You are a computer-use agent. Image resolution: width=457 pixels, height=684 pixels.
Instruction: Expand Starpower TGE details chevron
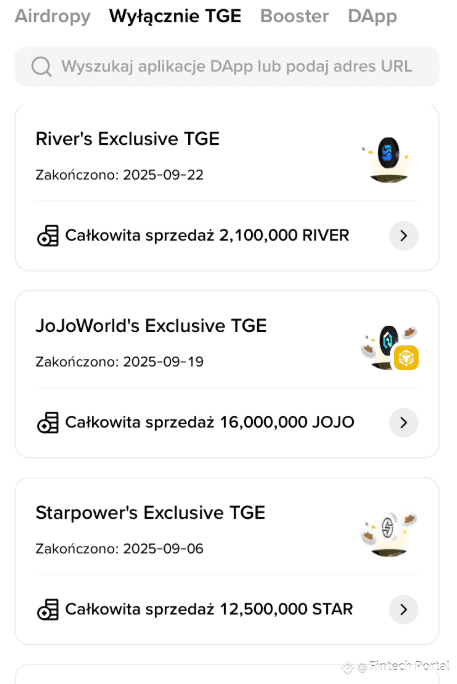[x=404, y=609]
